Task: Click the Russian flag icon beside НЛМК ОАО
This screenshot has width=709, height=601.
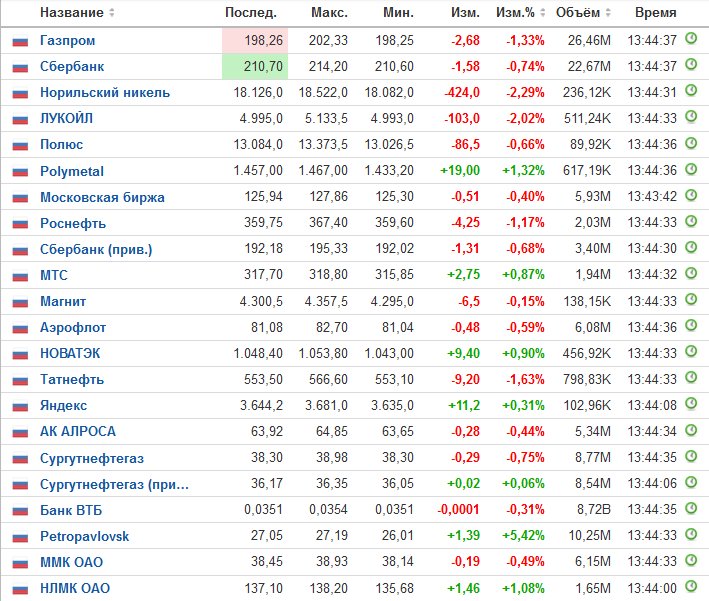Action: click(20, 589)
